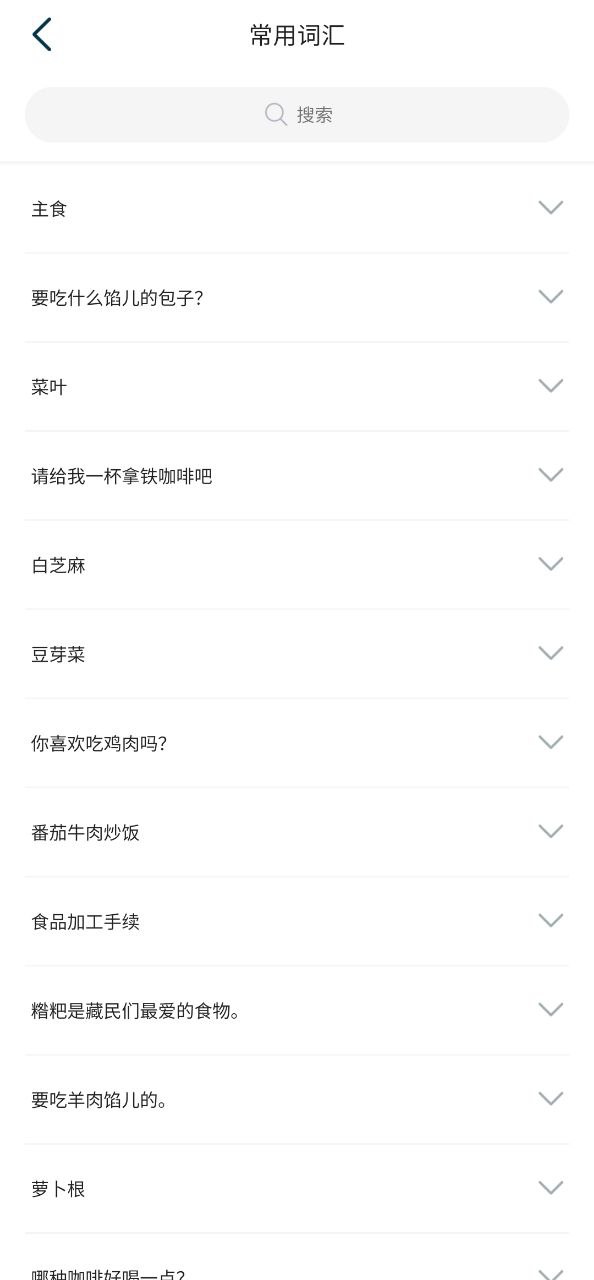The height and width of the screenshot is (1280, 594).
Task: Expand 要吃羊肉馅儿的。 chevron
Action: coord(551,1099)
